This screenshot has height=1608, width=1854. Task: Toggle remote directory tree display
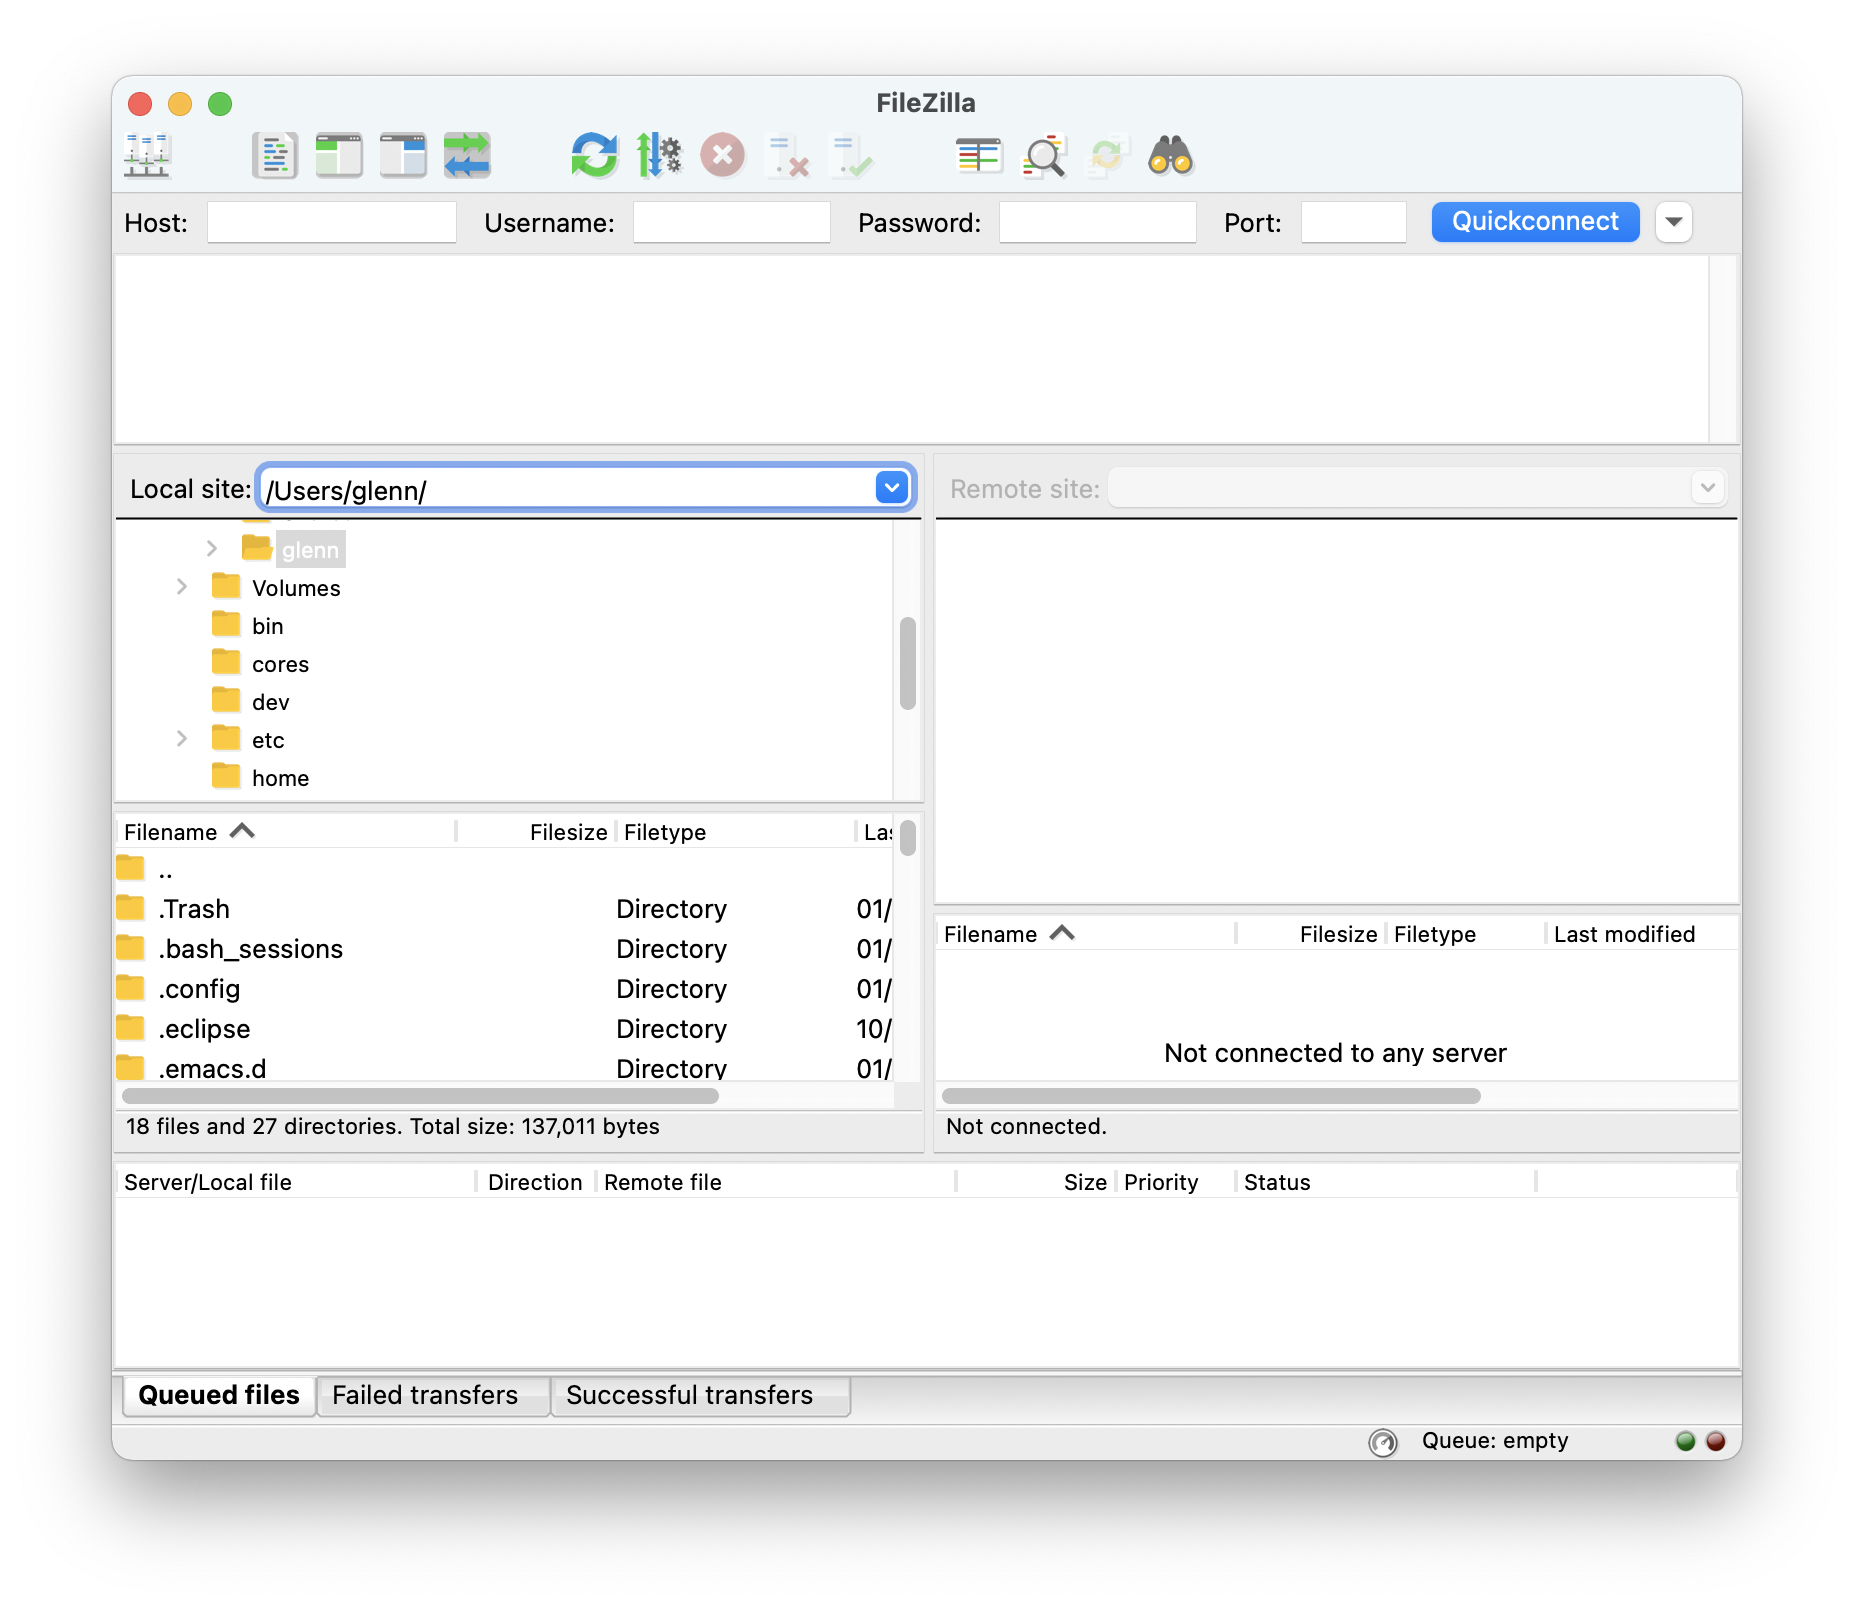tap(403, 156)
